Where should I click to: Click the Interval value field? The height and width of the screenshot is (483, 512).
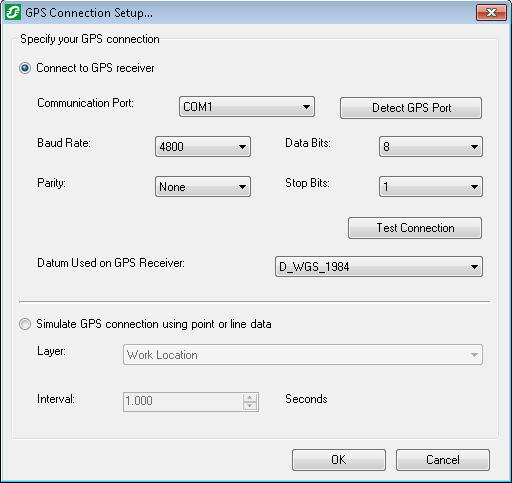[x=183, y=402]
